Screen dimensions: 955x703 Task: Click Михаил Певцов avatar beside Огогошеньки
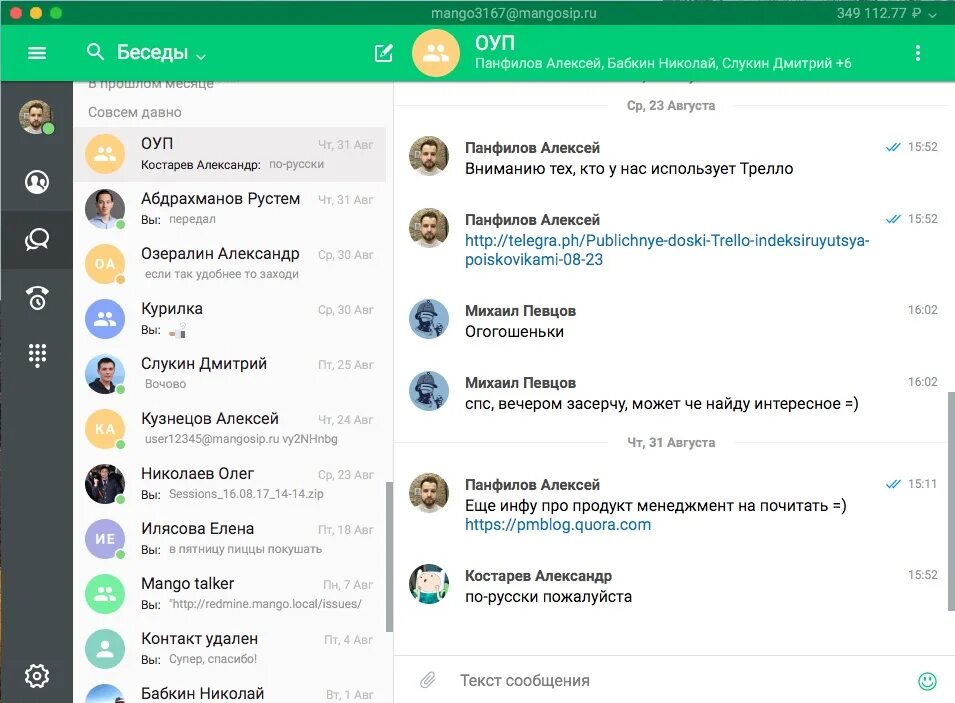429,319
